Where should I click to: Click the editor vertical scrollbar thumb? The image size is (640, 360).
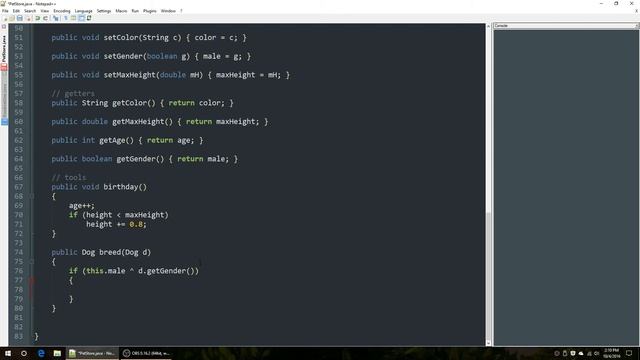[488, 276]
